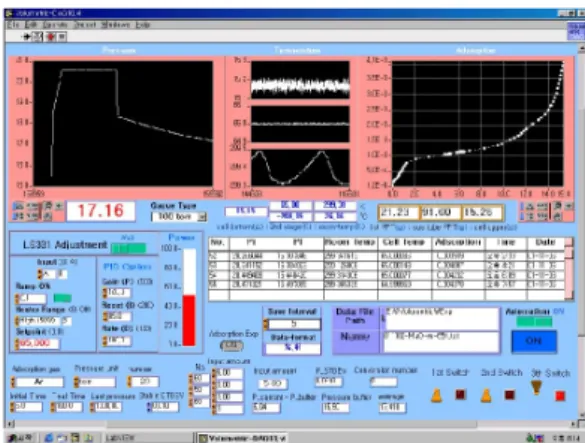Viewport: 585px width, 443px height.
Task: Open the Project menu
Action: 85,25
